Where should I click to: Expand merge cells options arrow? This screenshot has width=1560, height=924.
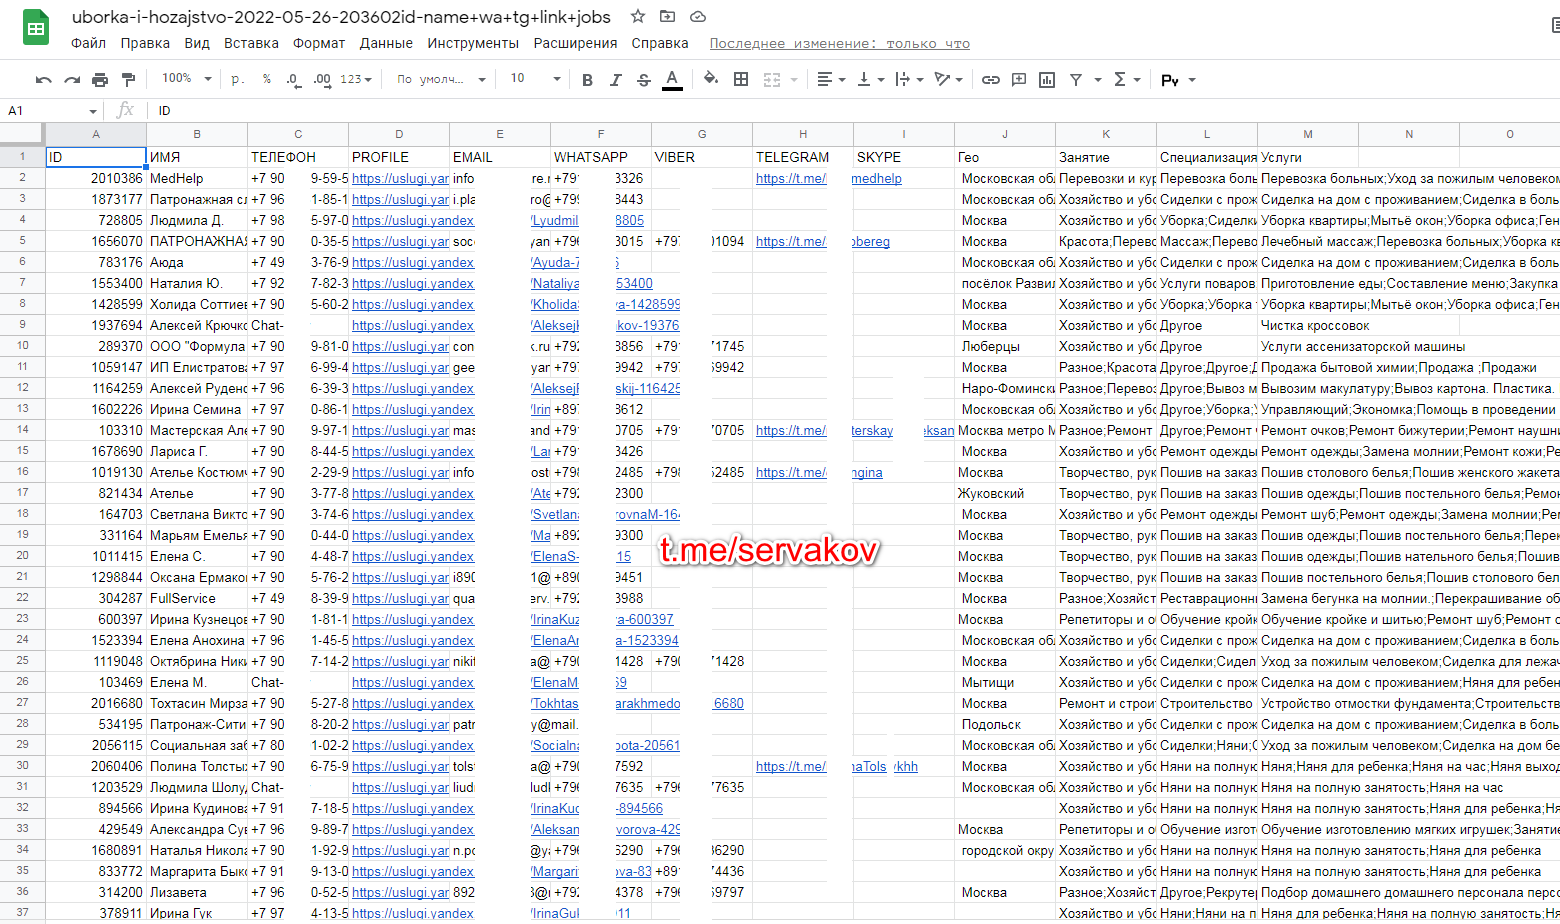pyautogui.click(x=794, y=79)
